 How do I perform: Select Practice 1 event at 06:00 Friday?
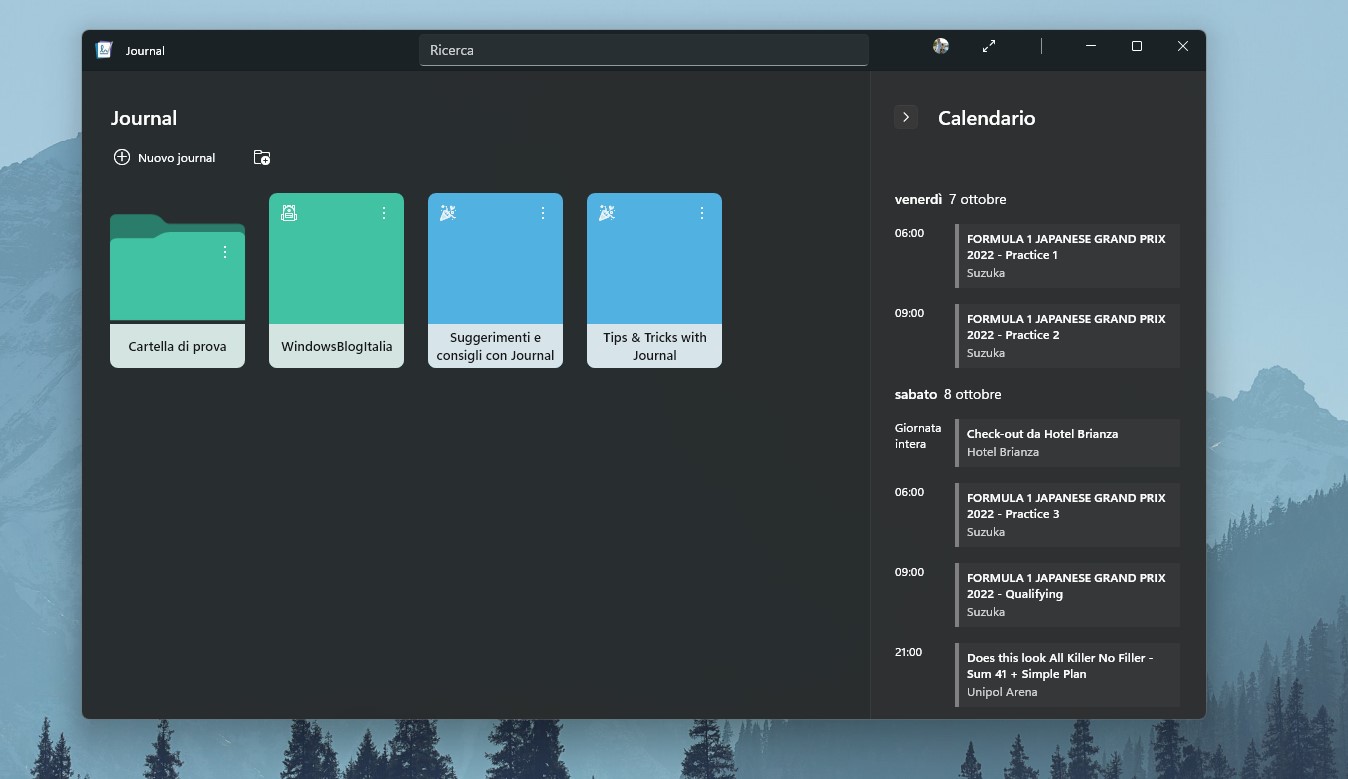[x=1068, y=256]
